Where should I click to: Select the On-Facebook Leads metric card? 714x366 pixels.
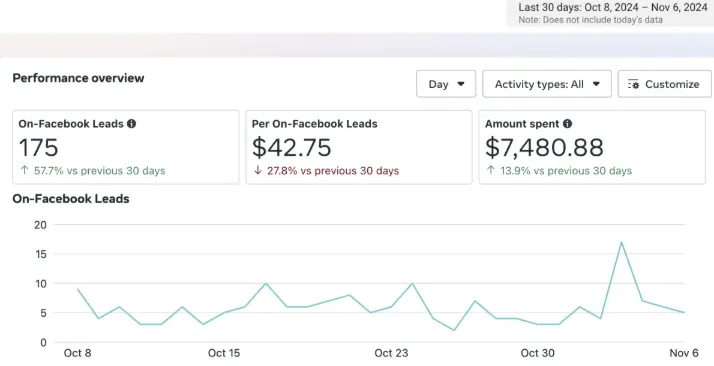click(126, 147)
